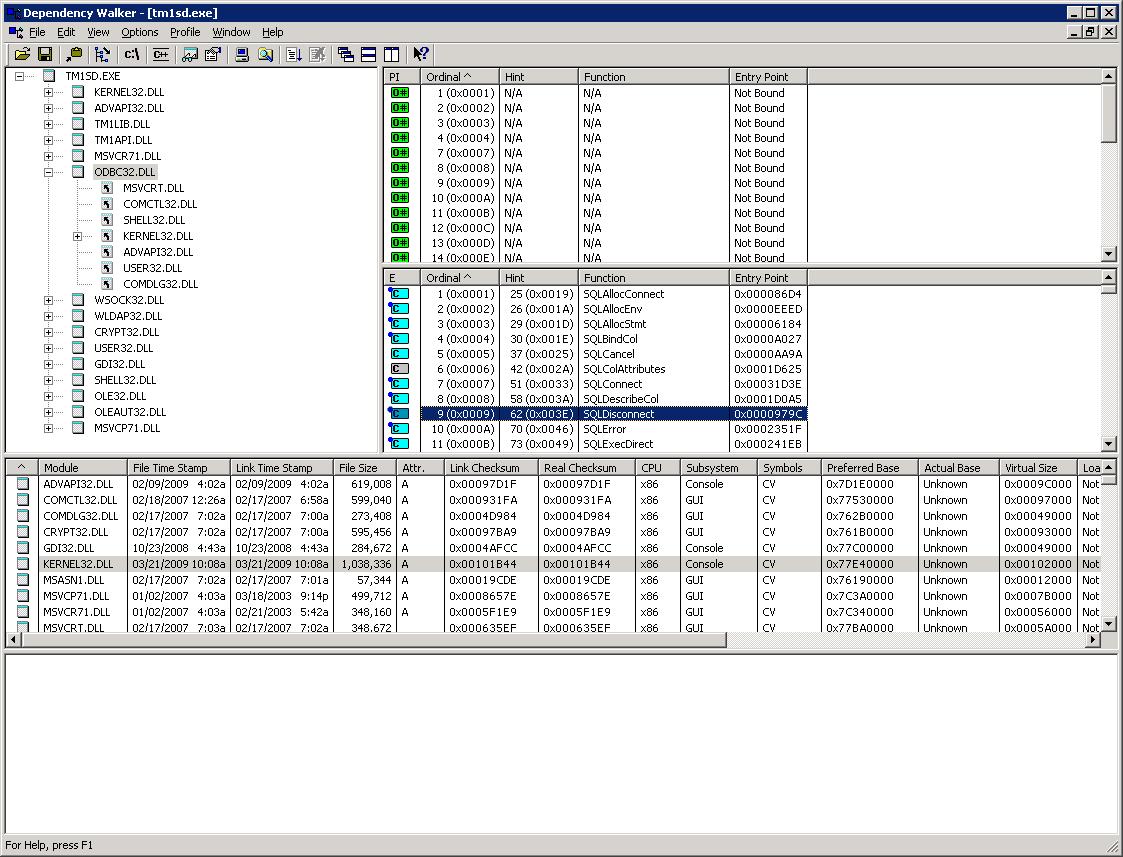
Task: Click the module list horizontal scrollbar left arrow
Action: tap(14, 640)
